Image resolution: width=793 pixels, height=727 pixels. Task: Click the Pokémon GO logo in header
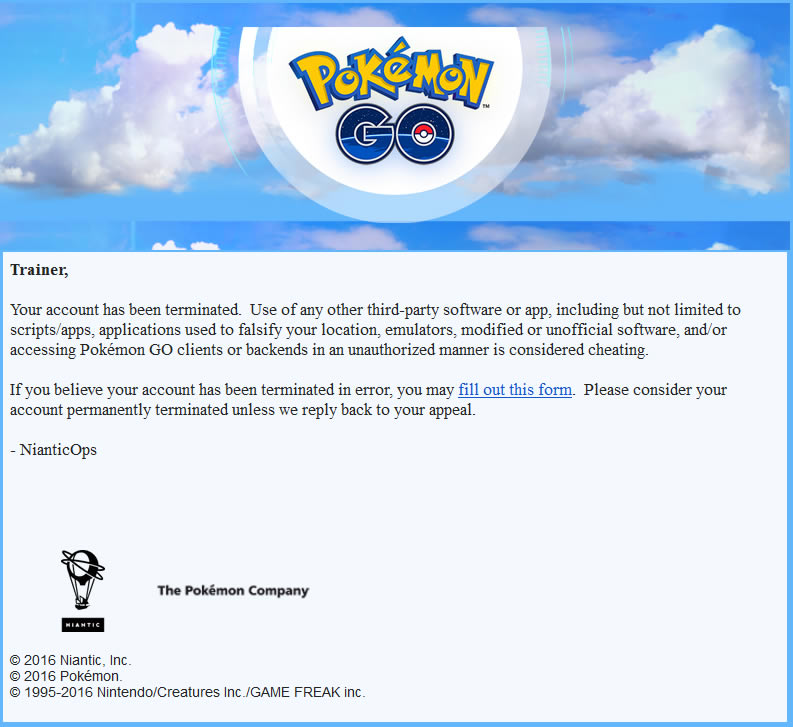coord(391,100)
